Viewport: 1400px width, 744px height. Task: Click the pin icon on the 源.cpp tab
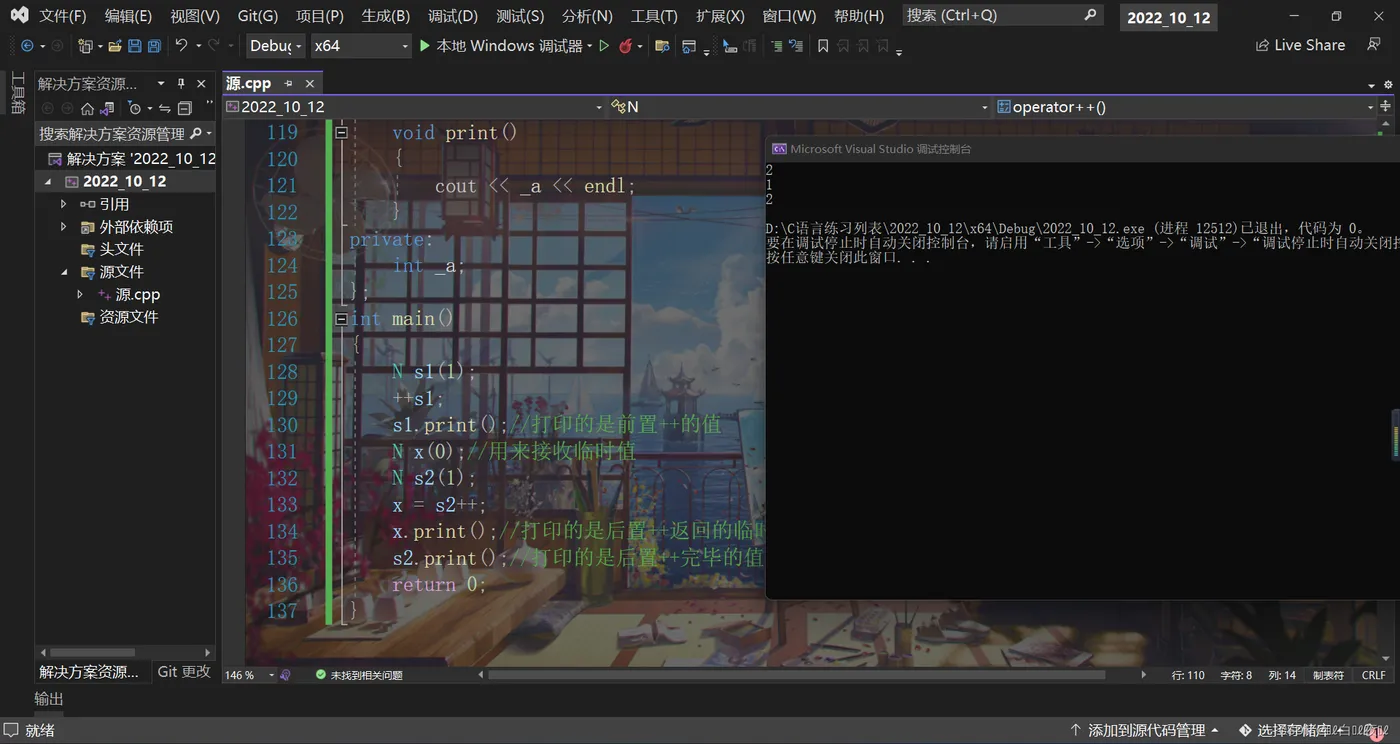tap(289, 84)
